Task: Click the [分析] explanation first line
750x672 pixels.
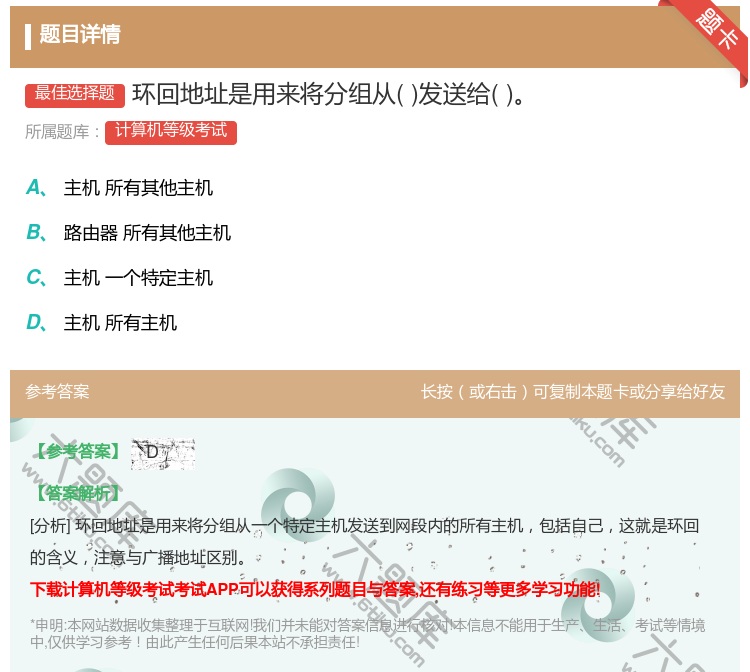Action: (364, 526)
